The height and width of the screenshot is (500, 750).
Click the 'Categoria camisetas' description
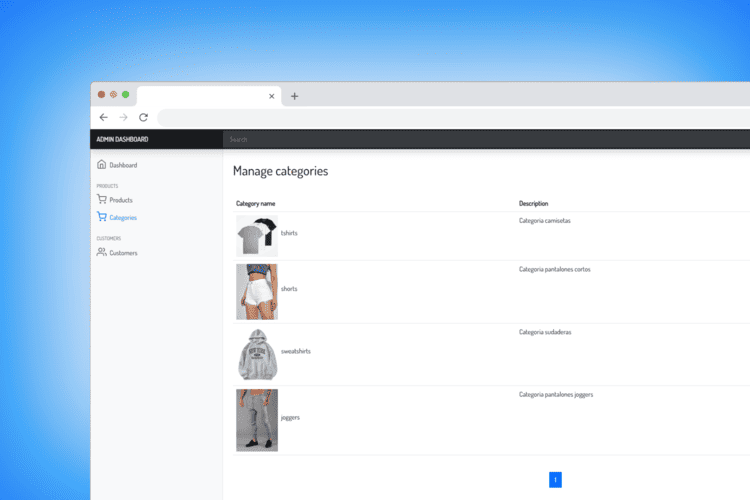(x=545, y=221)
